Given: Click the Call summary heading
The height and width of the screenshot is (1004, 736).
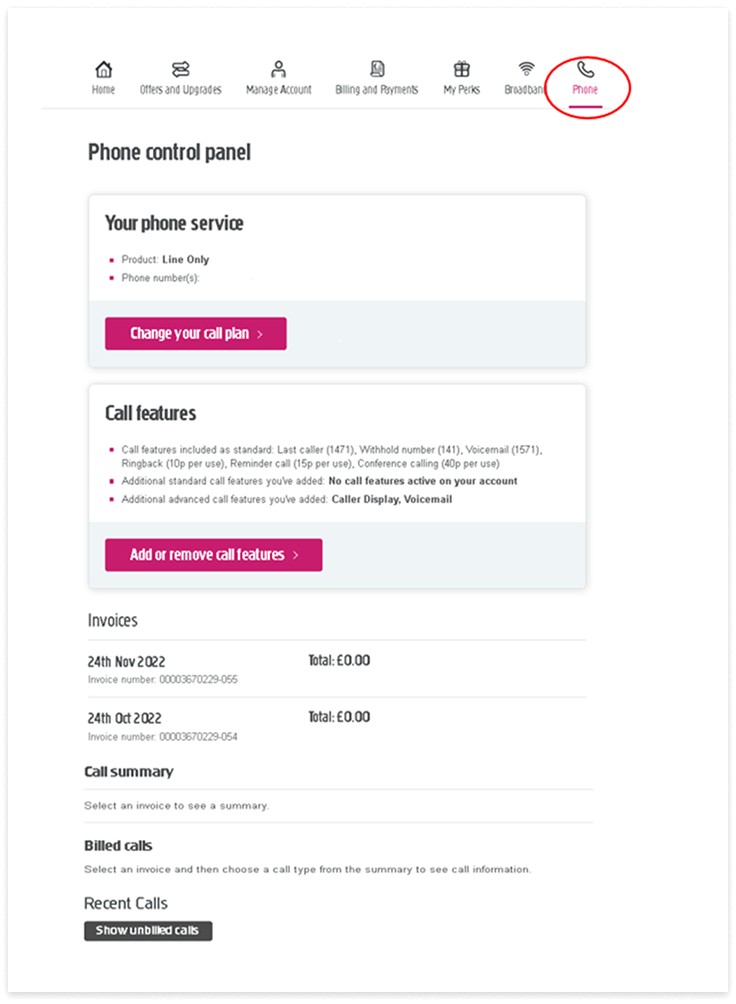Looking at the screenshot, I should point(126,771).
